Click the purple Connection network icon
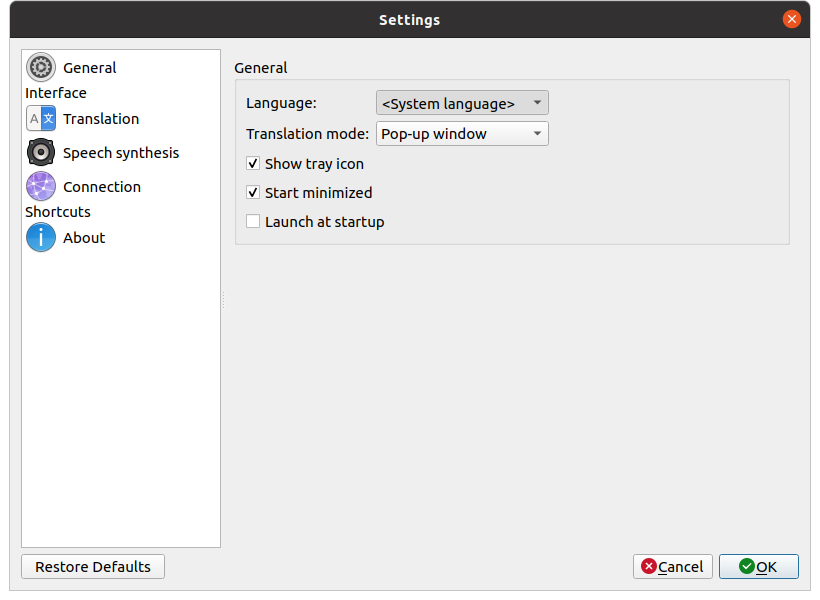Viewport: 820px width, 600px height. (41, 187)
